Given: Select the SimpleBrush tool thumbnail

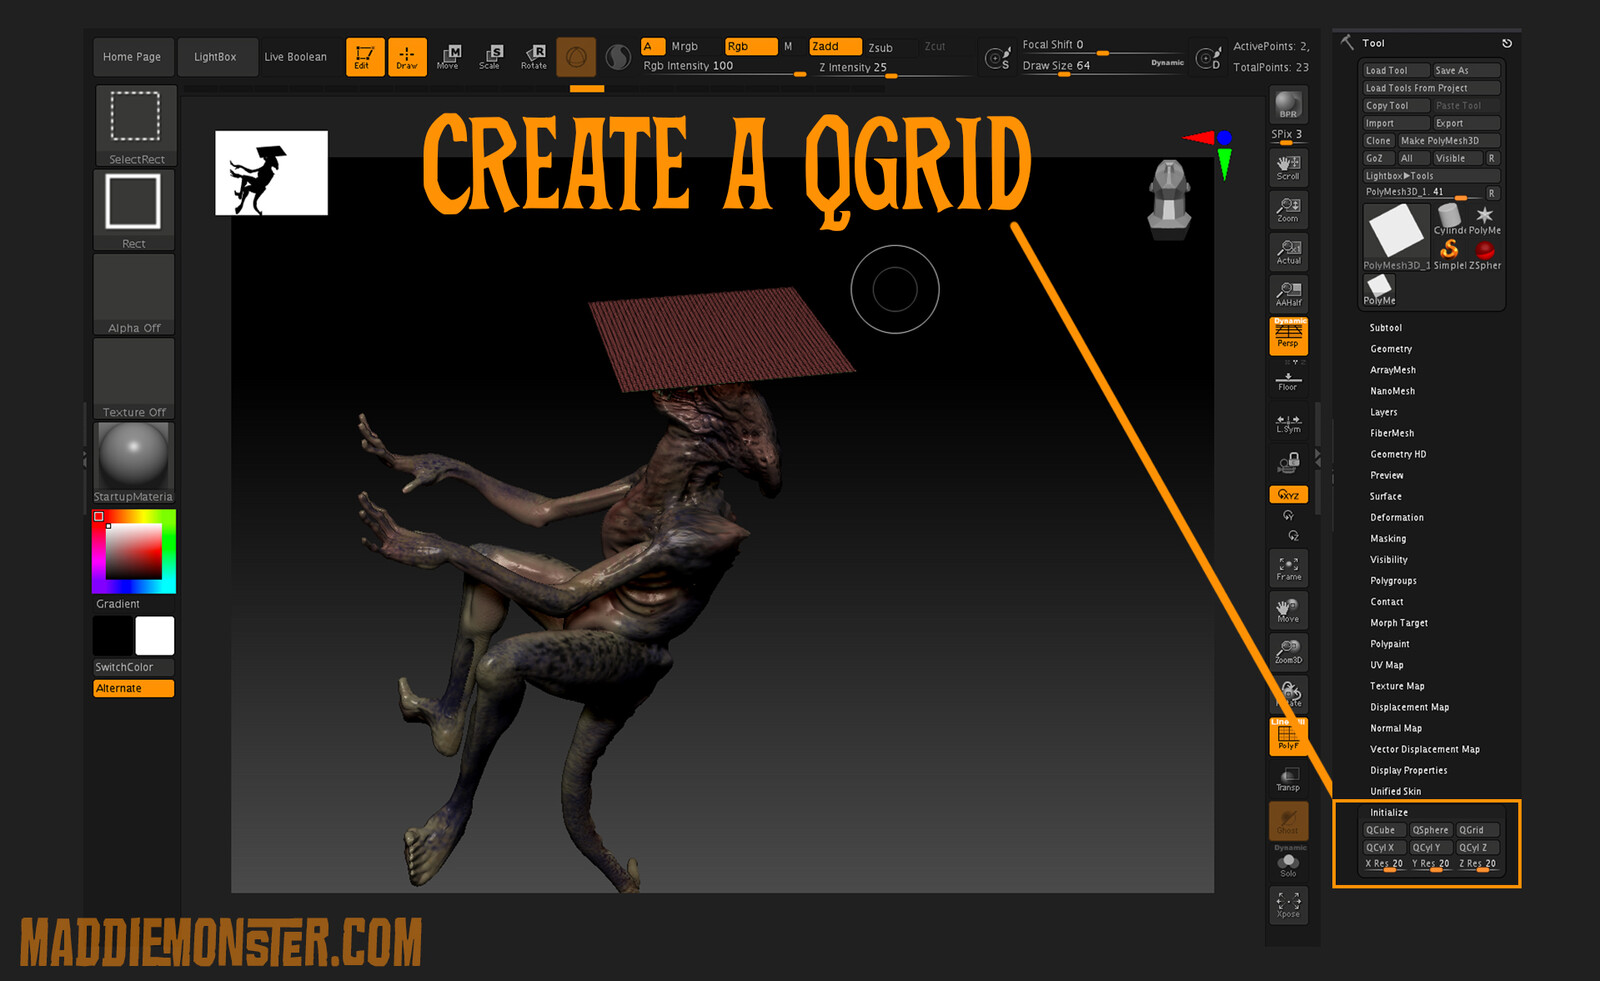Looking at the screenshot, I should [x=1449, y=252].
